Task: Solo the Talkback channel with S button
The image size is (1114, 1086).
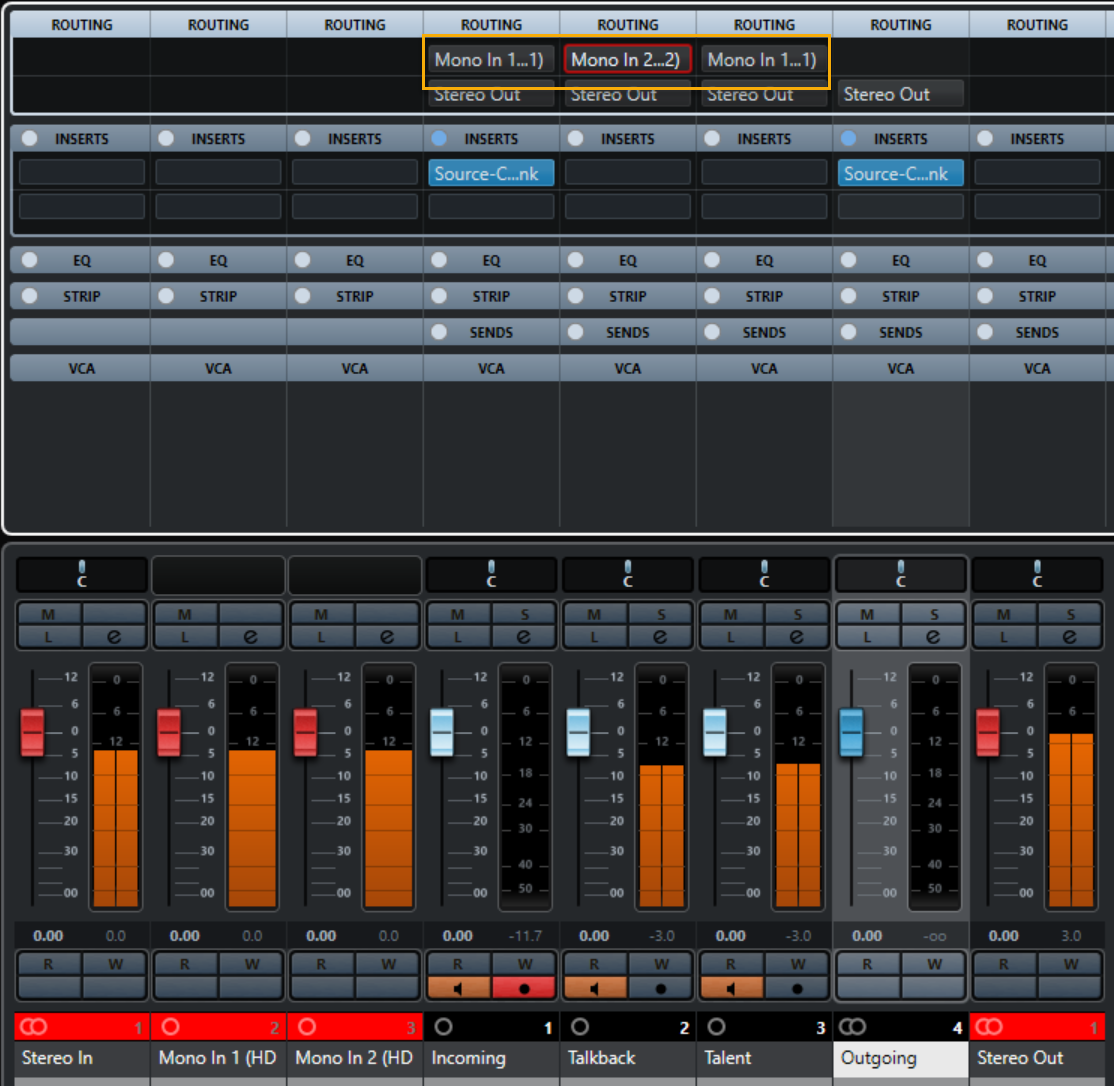Action: point(660,614)
